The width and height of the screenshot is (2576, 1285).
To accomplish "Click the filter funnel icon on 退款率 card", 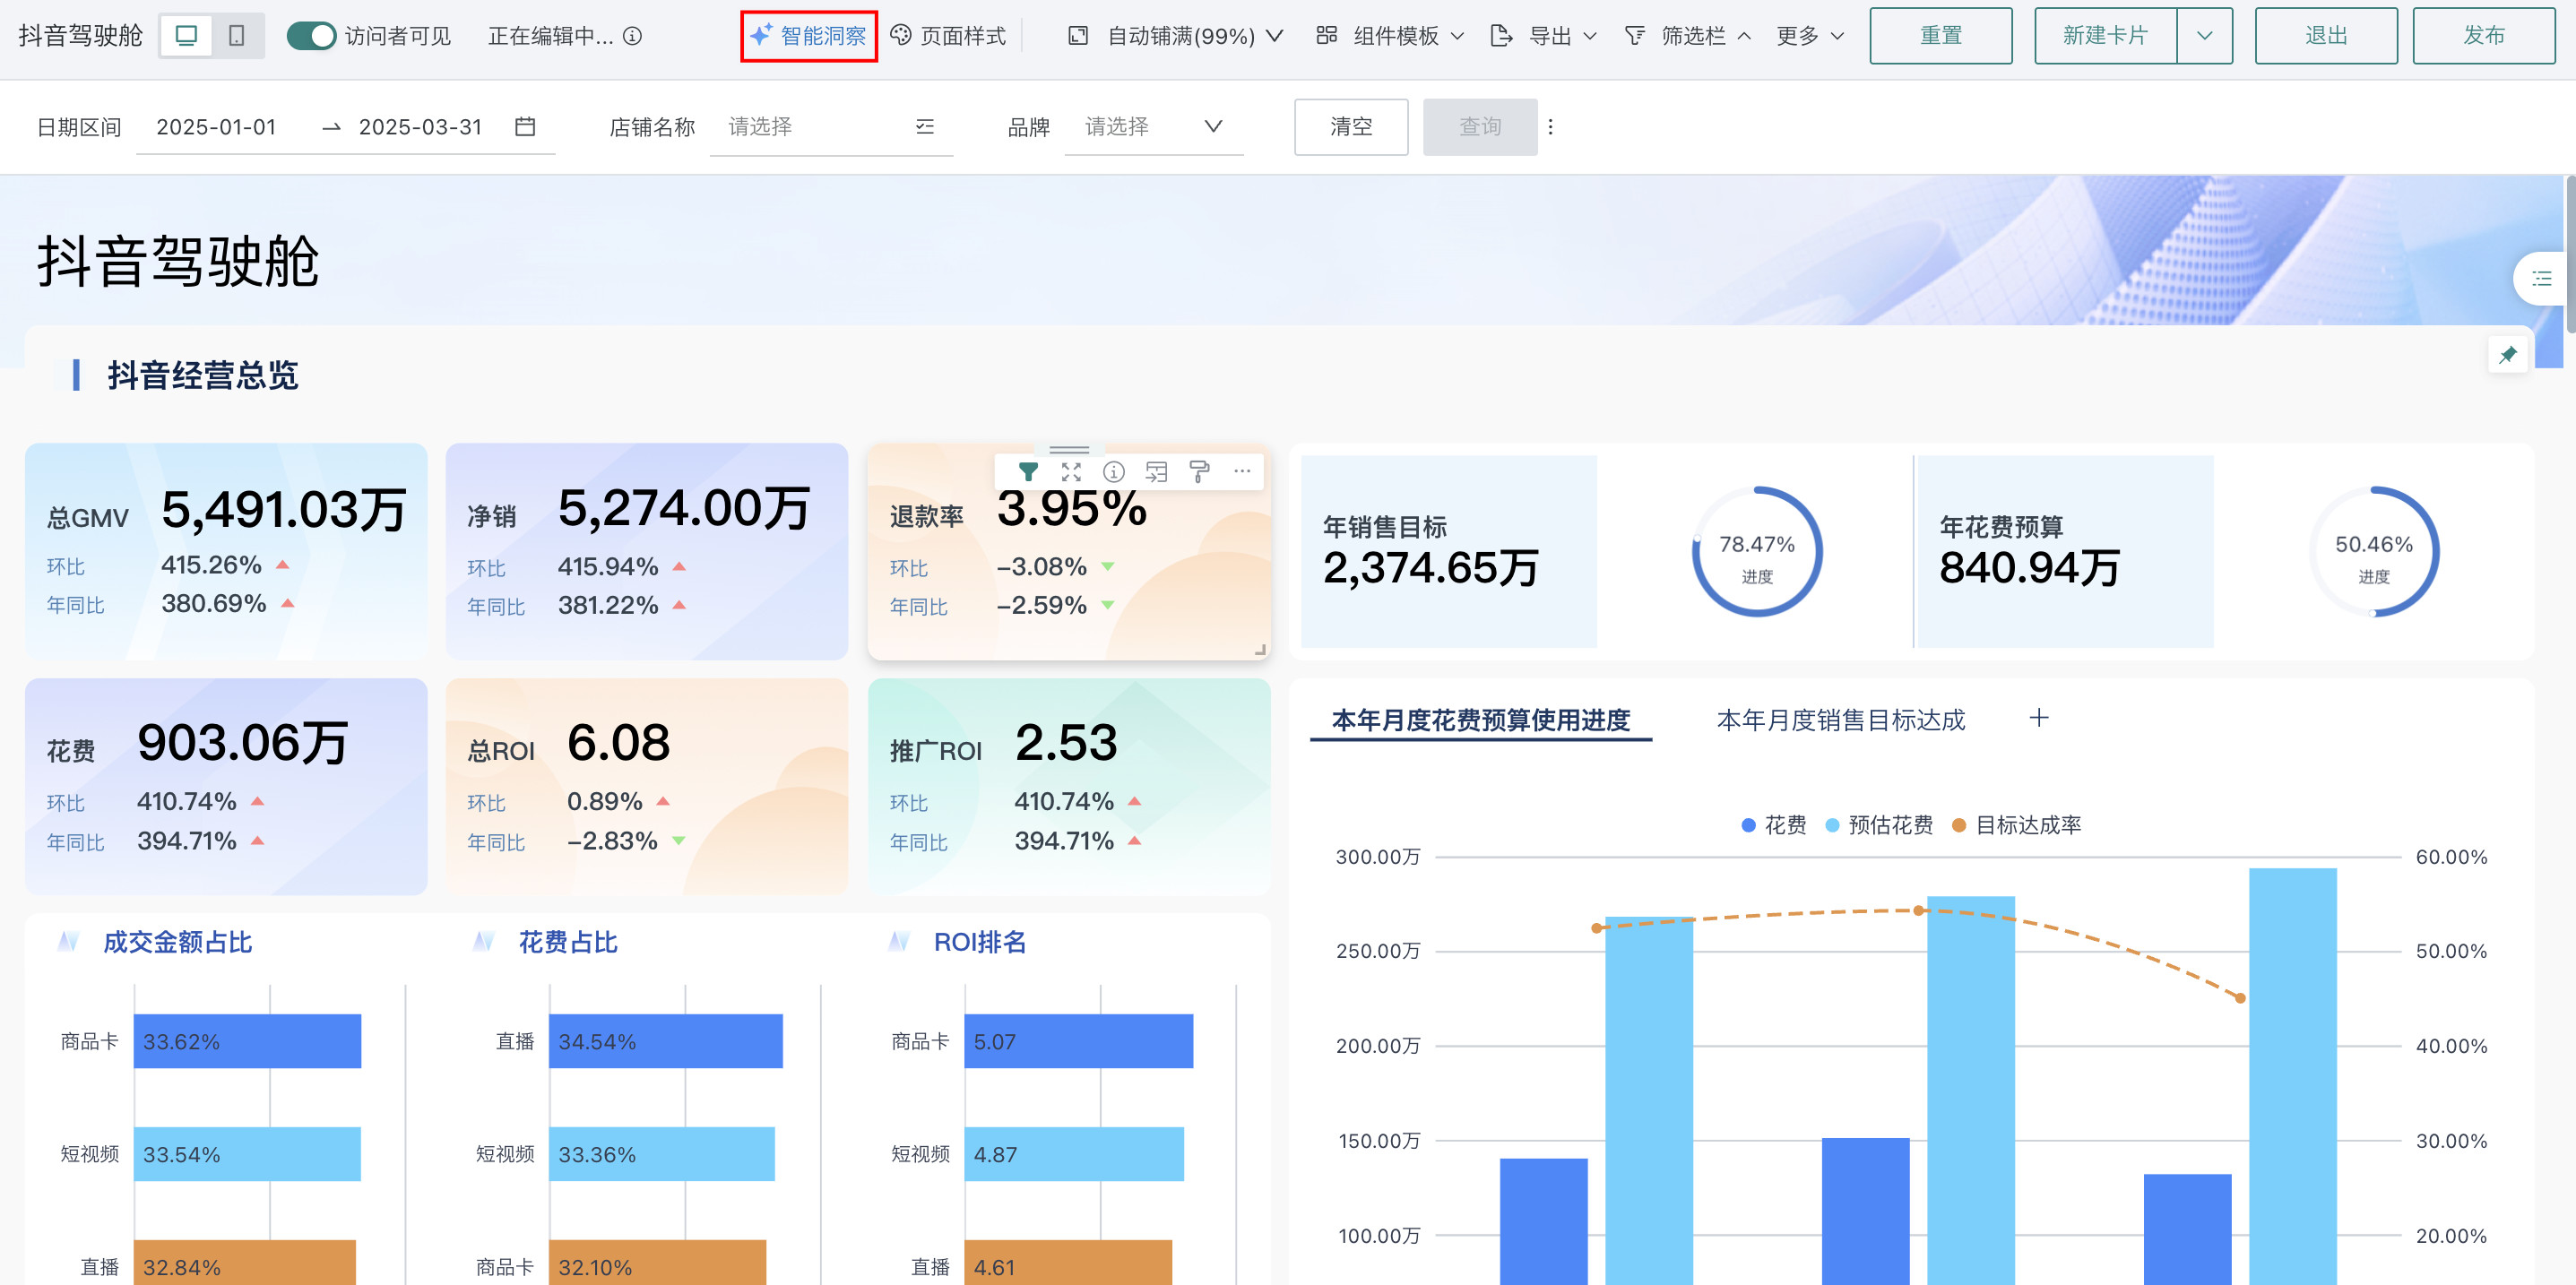I will tap(1027, 472).
